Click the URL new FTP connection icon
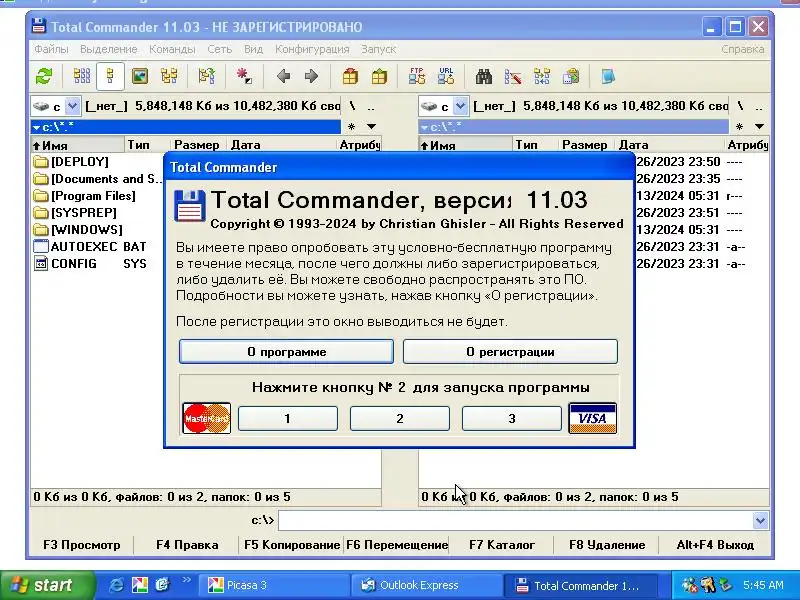Screen dimensions: 800x600 coord(446,77)
